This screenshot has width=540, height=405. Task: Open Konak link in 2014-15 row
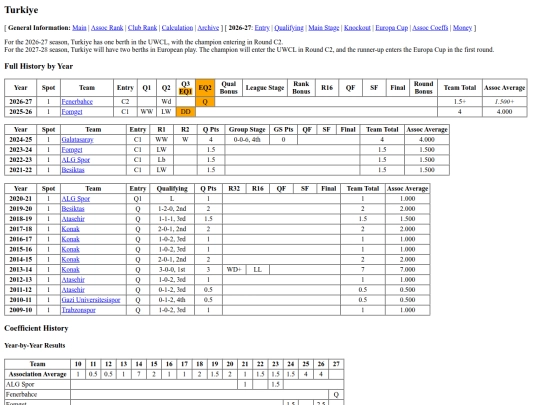coord(71,259)
